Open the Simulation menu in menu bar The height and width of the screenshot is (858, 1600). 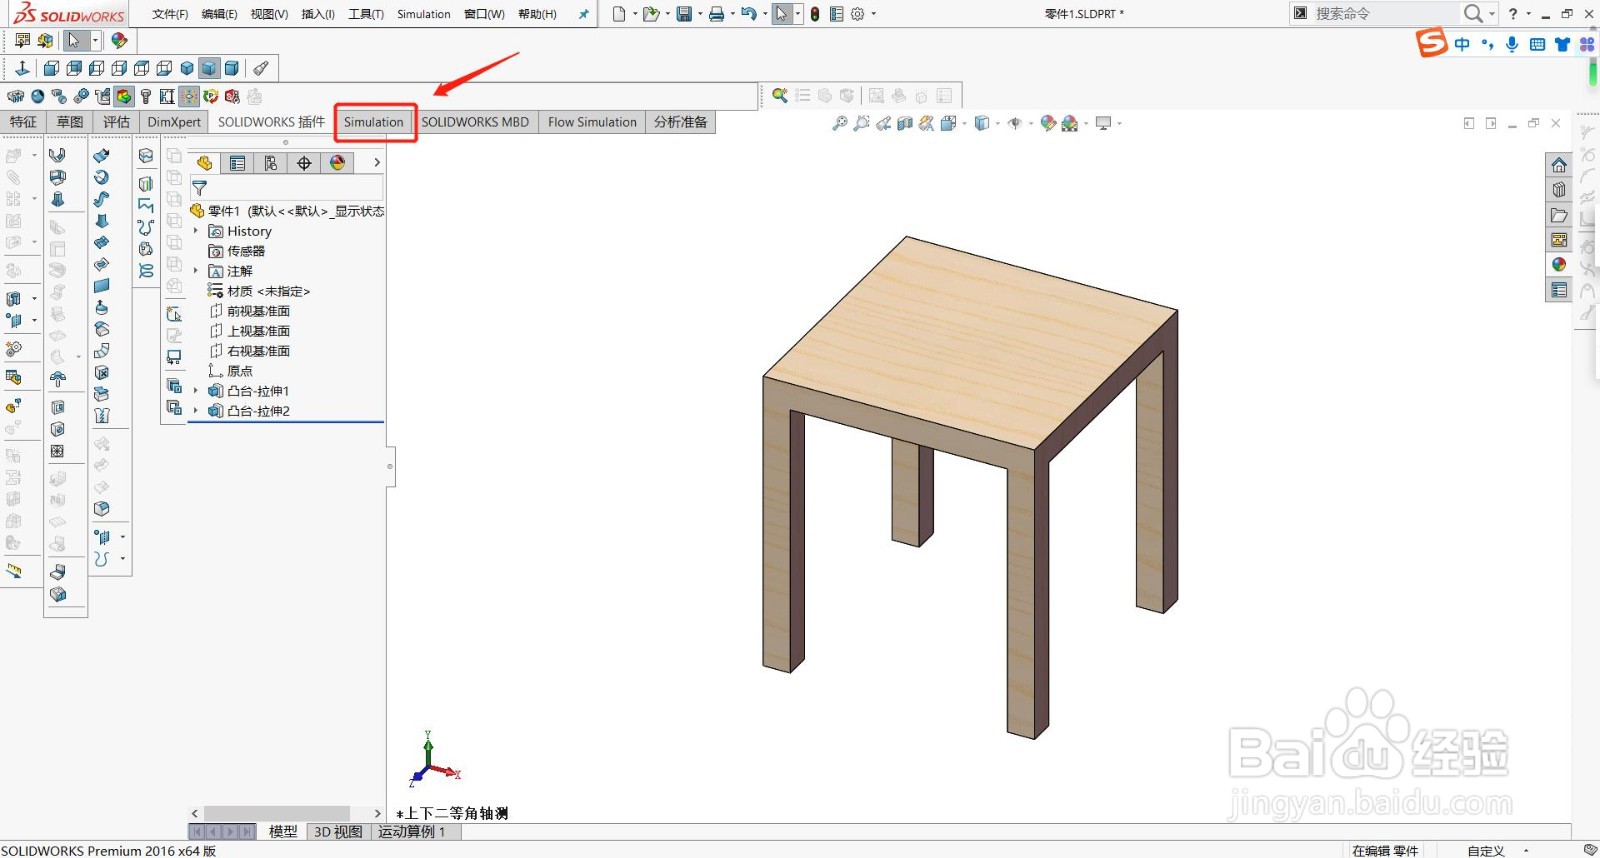click(x=424, y=14)
